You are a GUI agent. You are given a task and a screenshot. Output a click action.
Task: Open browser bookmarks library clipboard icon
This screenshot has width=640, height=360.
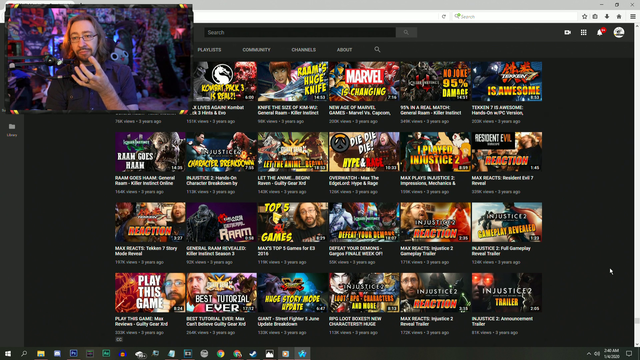595,17
